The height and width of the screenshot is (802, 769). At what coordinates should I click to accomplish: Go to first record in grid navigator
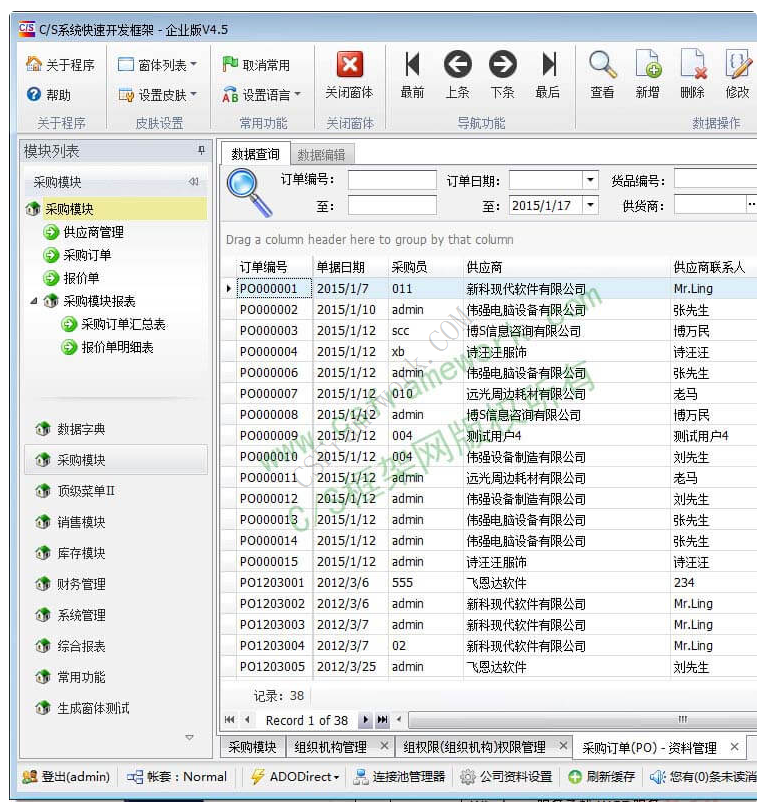click(230, 720)
